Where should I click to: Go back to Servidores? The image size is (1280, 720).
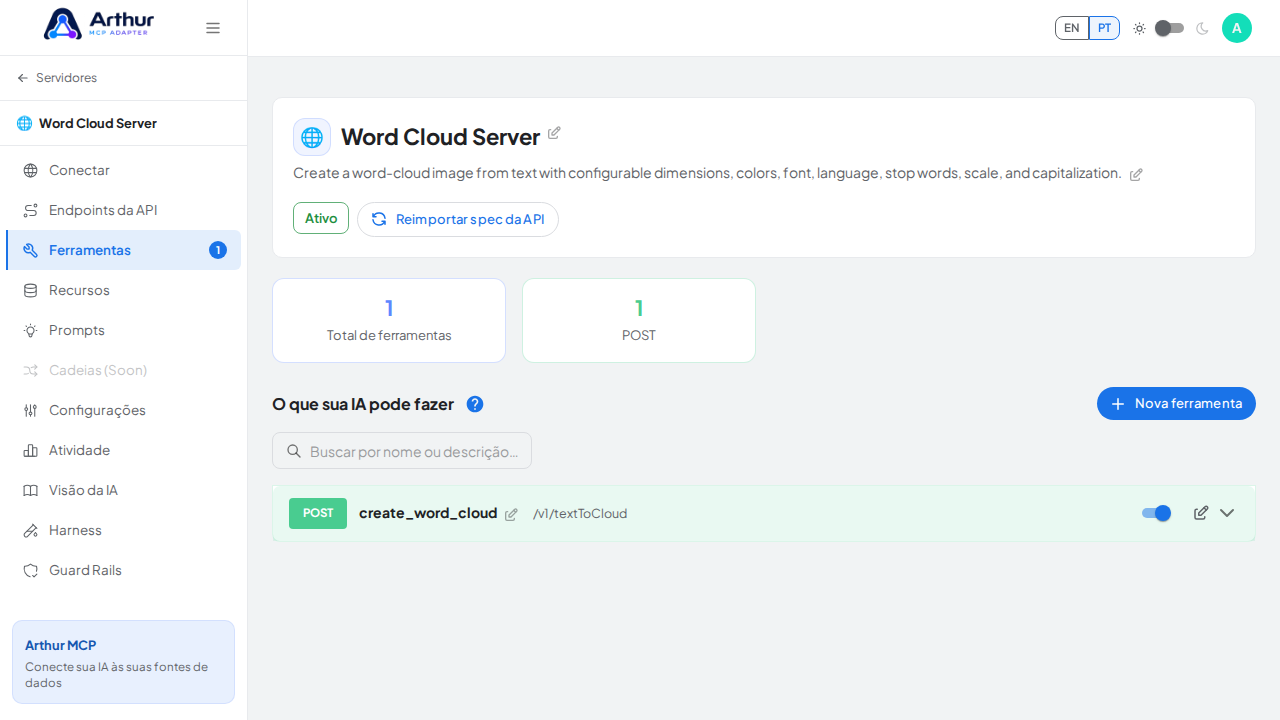point(57,78)
